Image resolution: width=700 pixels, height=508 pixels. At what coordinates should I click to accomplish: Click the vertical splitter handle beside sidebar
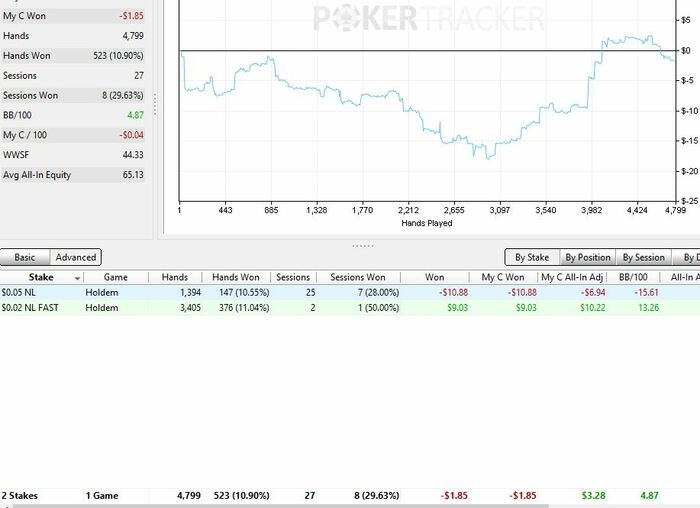pyautogui.click(x=155, y=105)
